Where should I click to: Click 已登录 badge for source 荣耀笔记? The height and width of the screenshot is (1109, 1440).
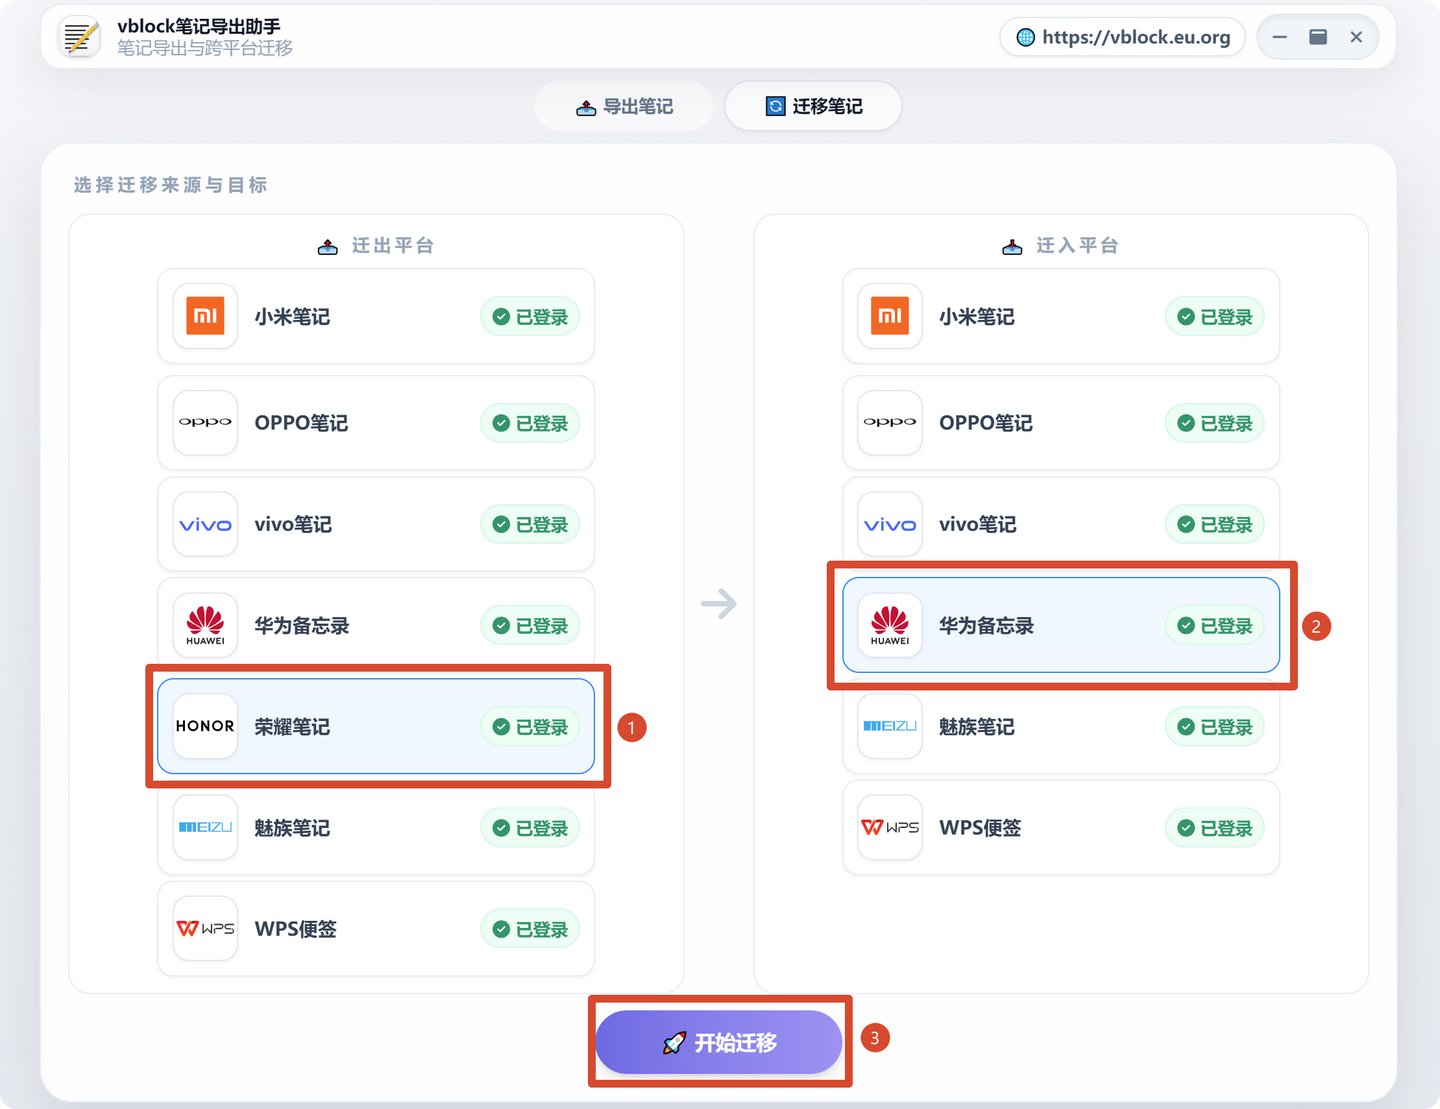click(530, 727)
